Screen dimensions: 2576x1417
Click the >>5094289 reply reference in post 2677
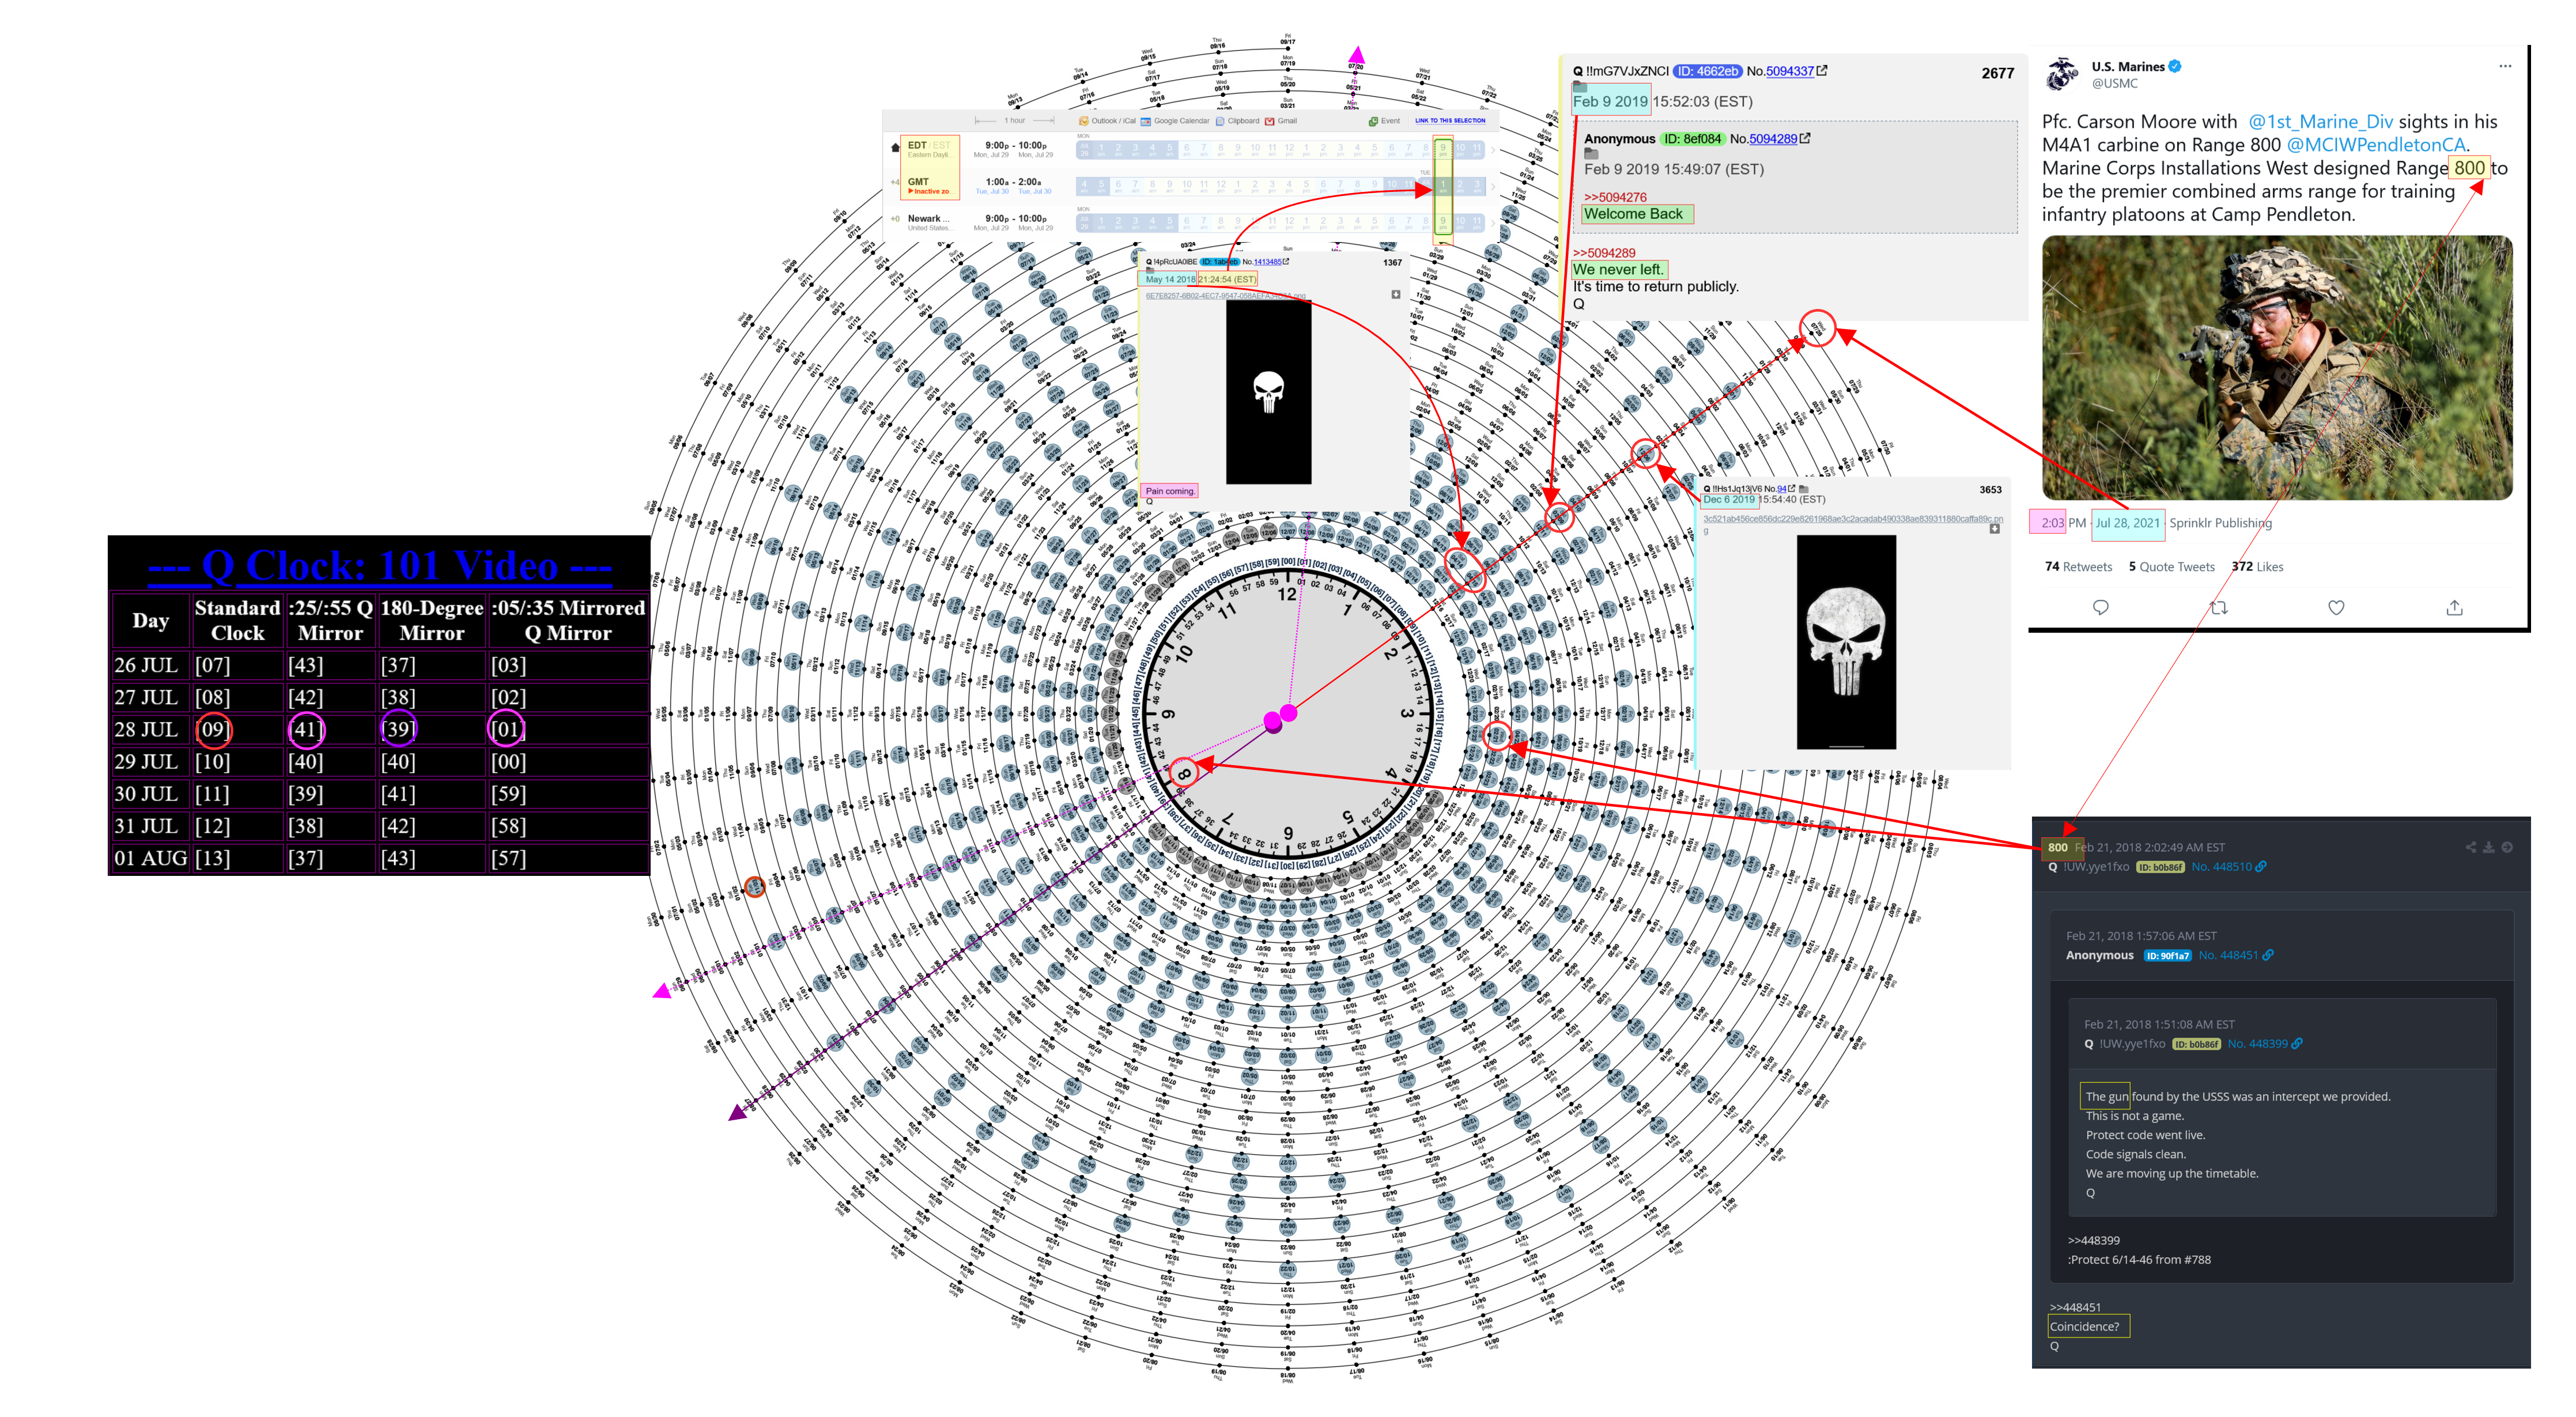coord(1604,253)
